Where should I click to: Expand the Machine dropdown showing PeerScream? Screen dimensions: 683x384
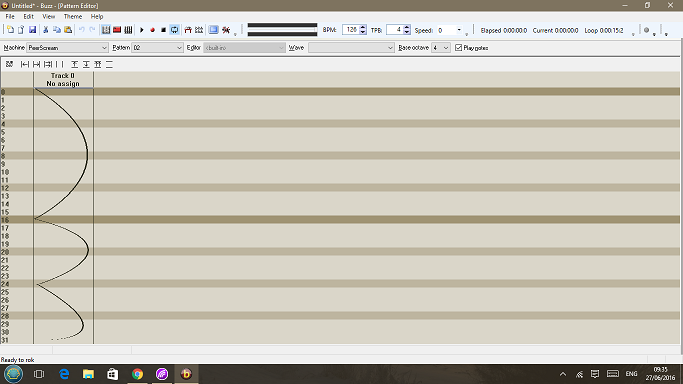67,48
